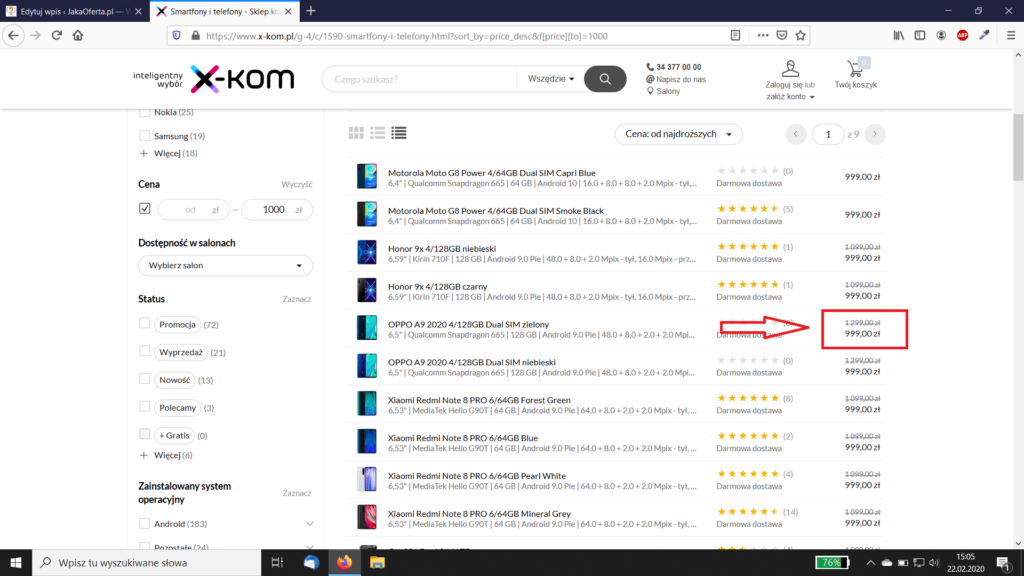Viewport: 1024px width, 576px height.
Task: Open the shopping cart icon
Action: [x=855, y=68]
